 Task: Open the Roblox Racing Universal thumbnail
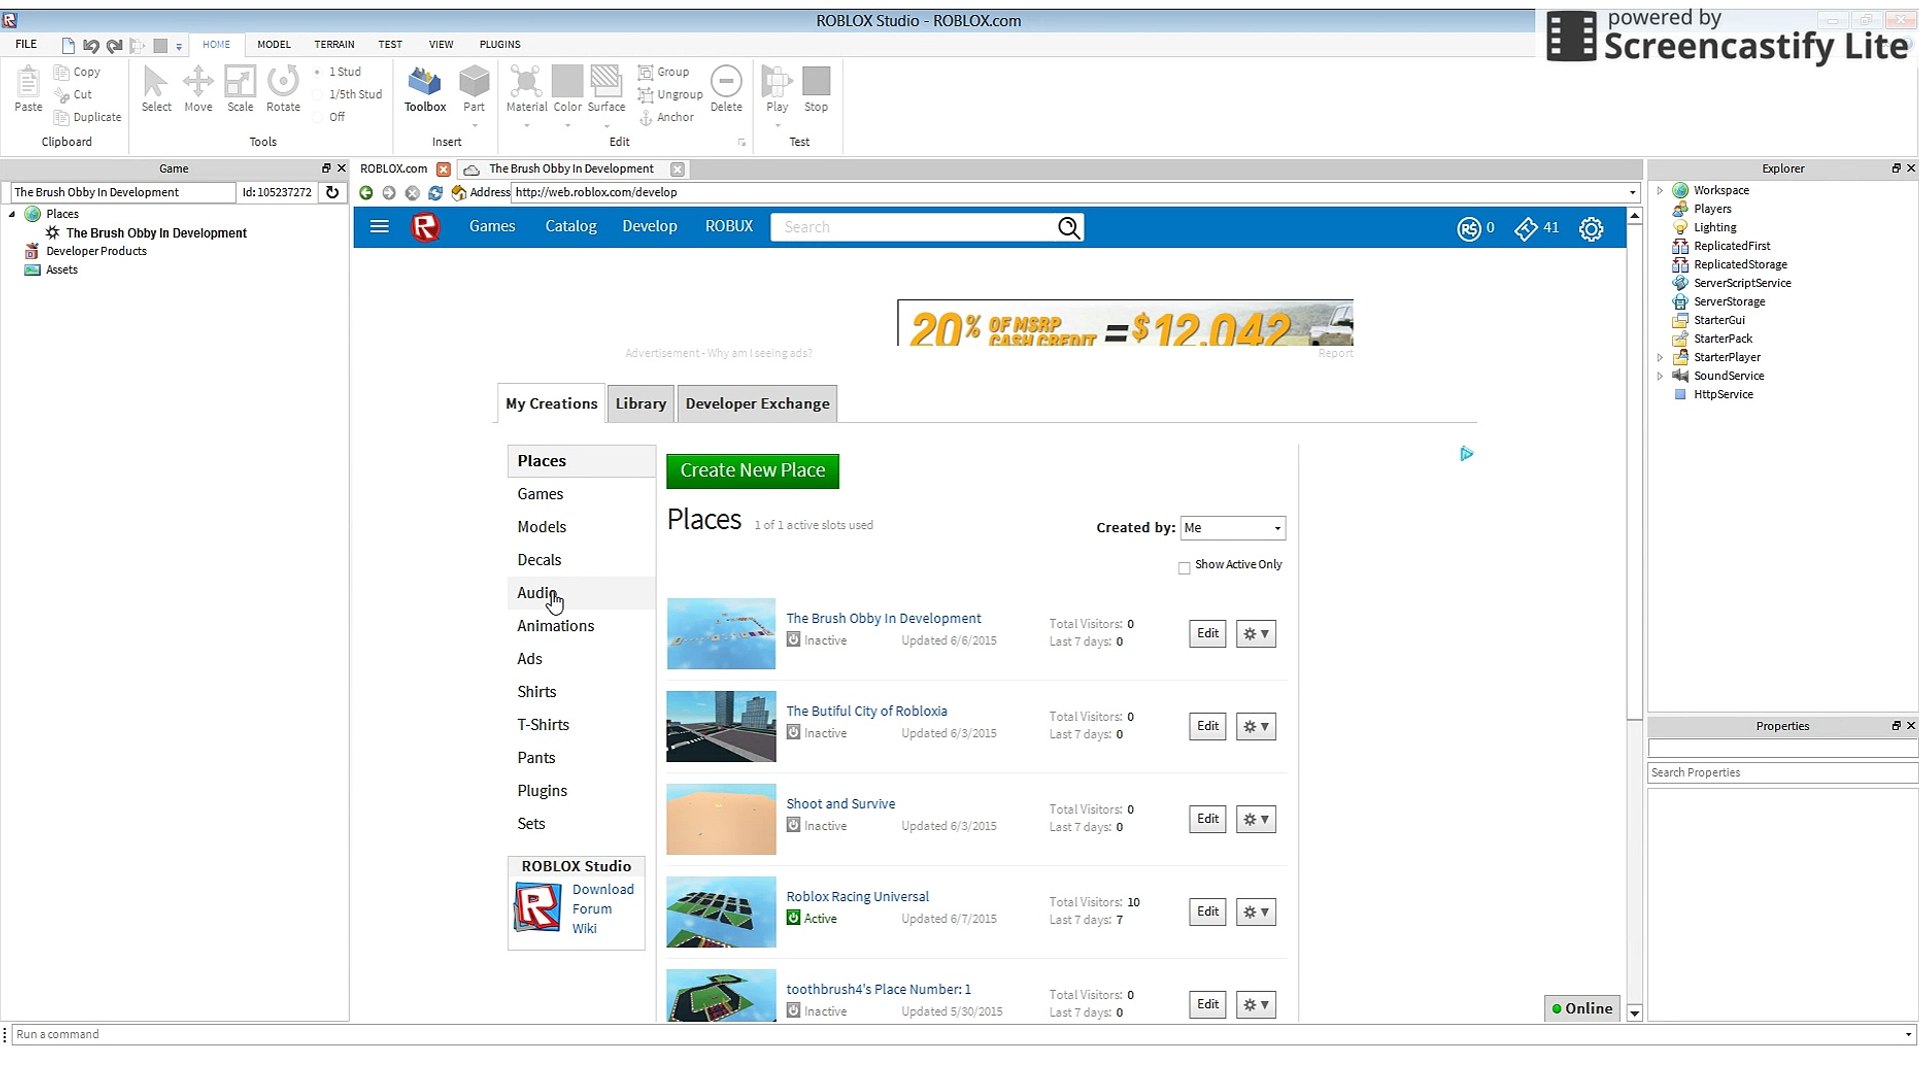721,912
